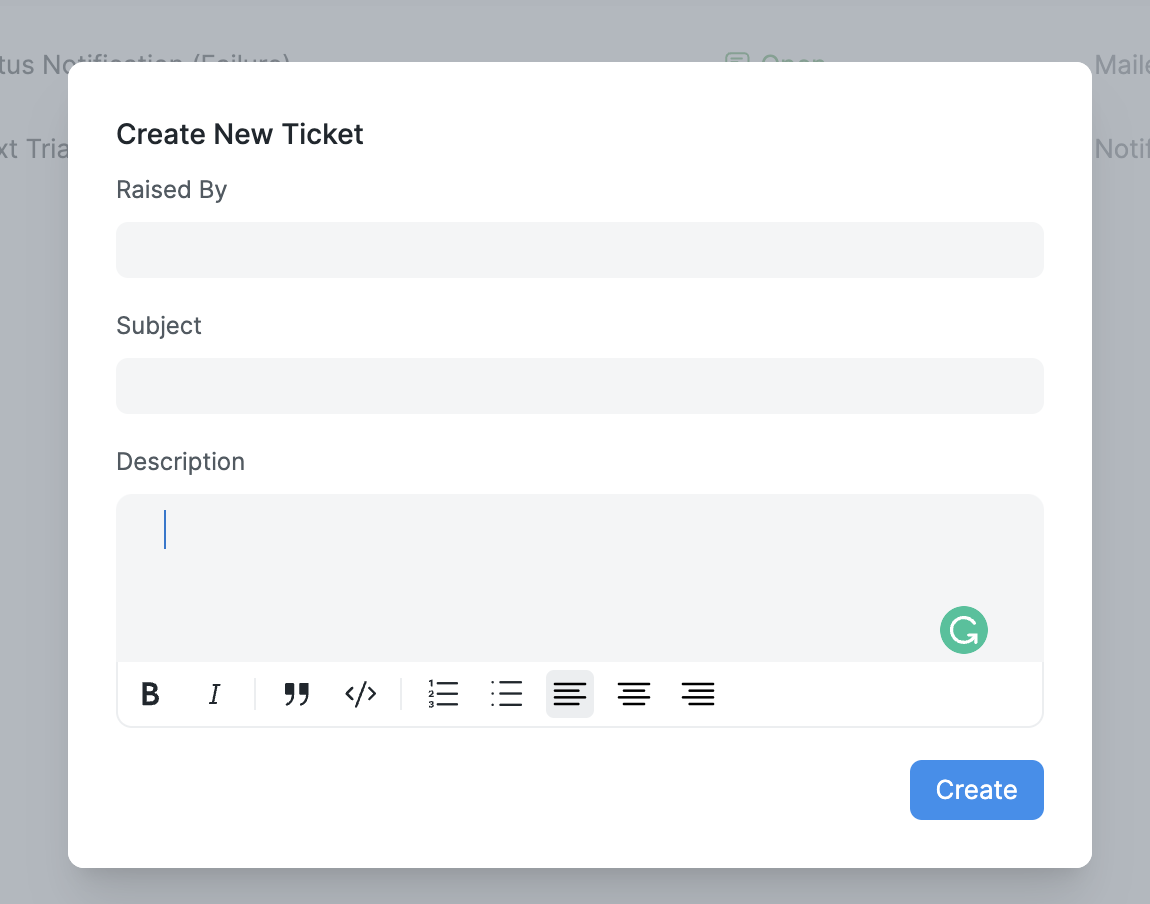This screenshot has width=1150, height=904.
Task: Click the Create New Ticket title
Action: tap(239, 134)
